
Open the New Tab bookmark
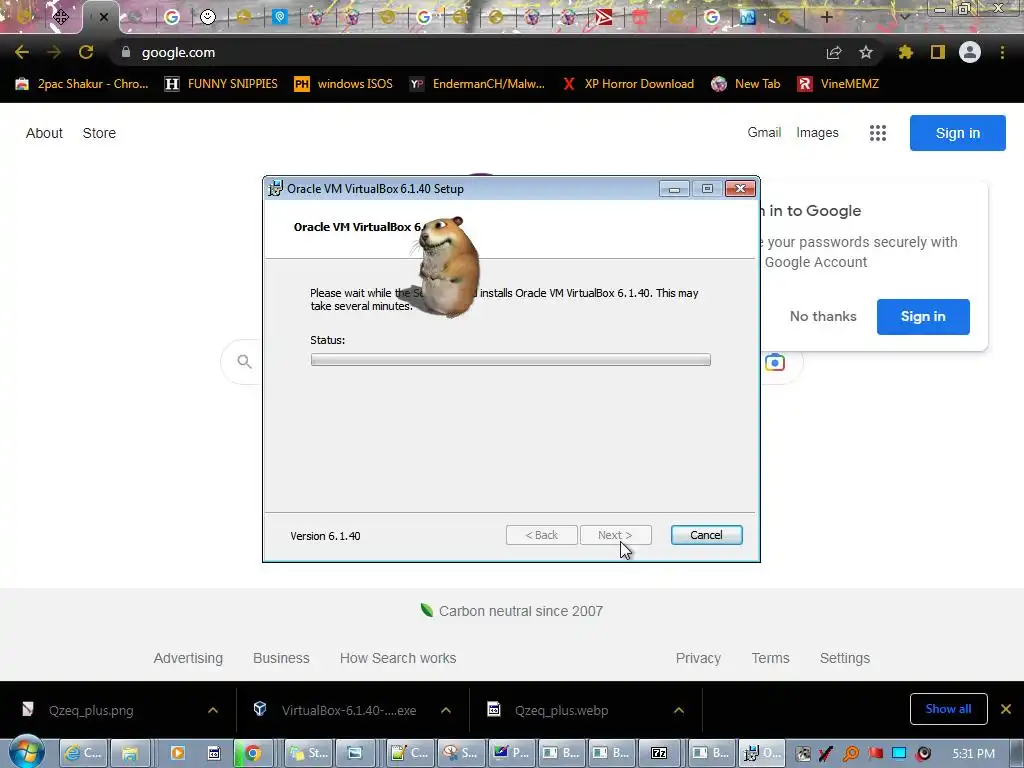click(x=746, y=84)
